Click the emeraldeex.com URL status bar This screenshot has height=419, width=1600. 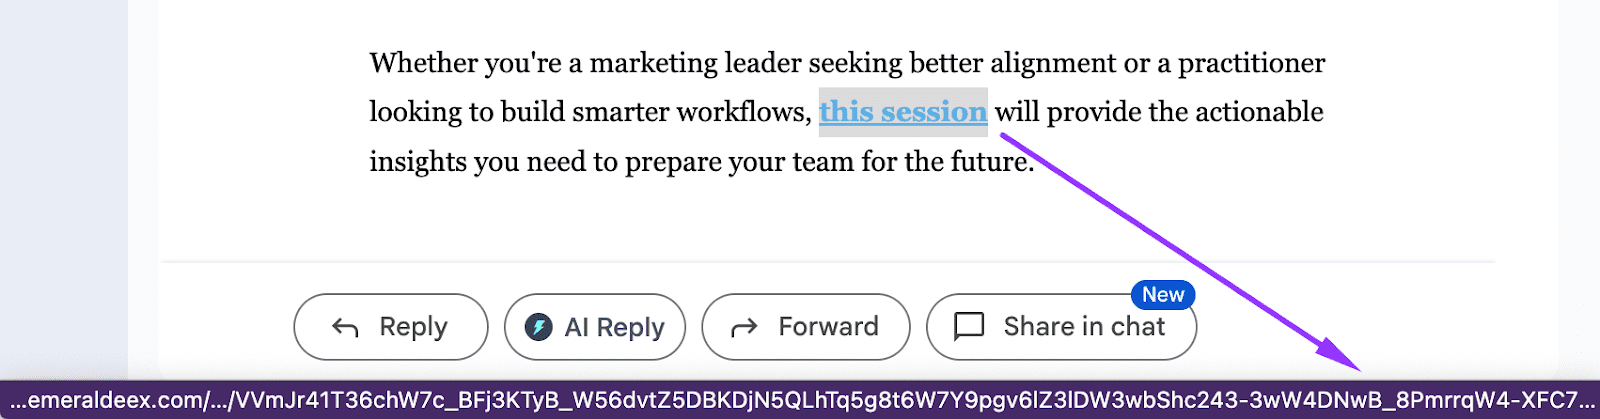point(800,400)
